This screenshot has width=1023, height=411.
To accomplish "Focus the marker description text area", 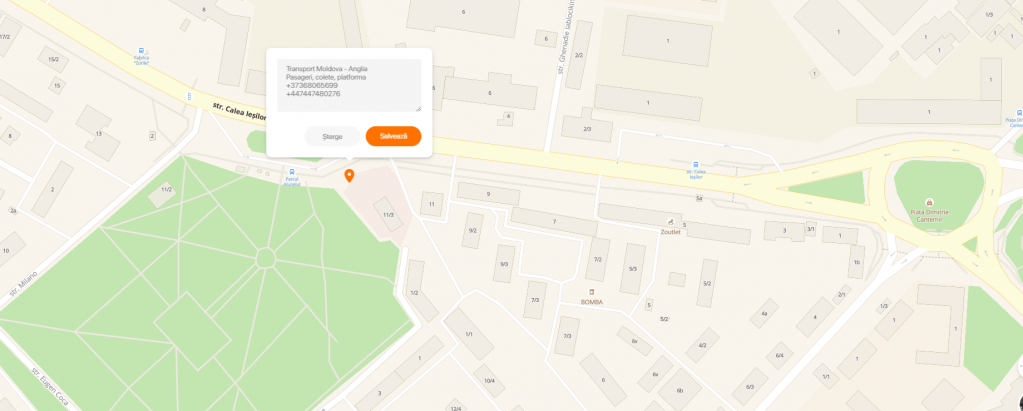I will pos(349,85).
